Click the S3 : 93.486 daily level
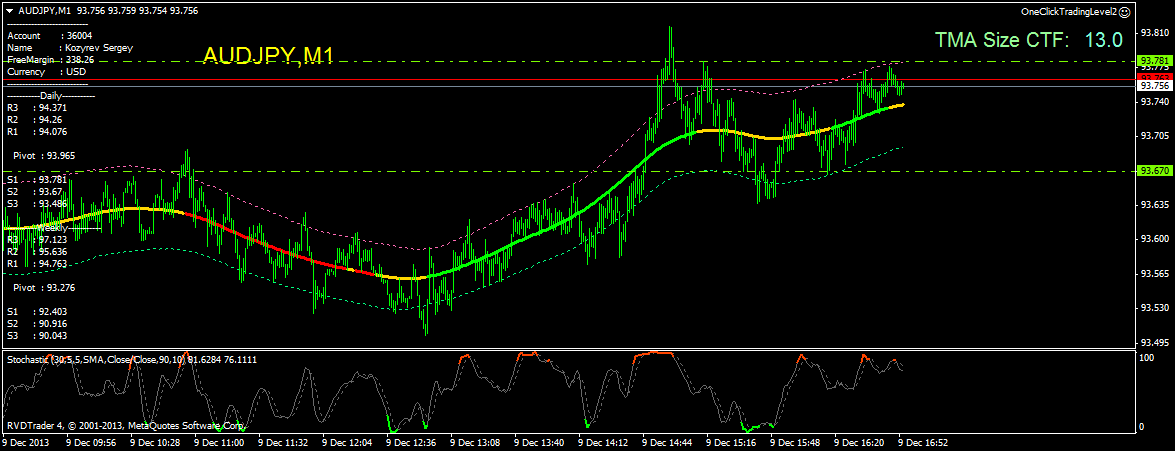This screenshot has width=1175, height=451. point(37,204)
